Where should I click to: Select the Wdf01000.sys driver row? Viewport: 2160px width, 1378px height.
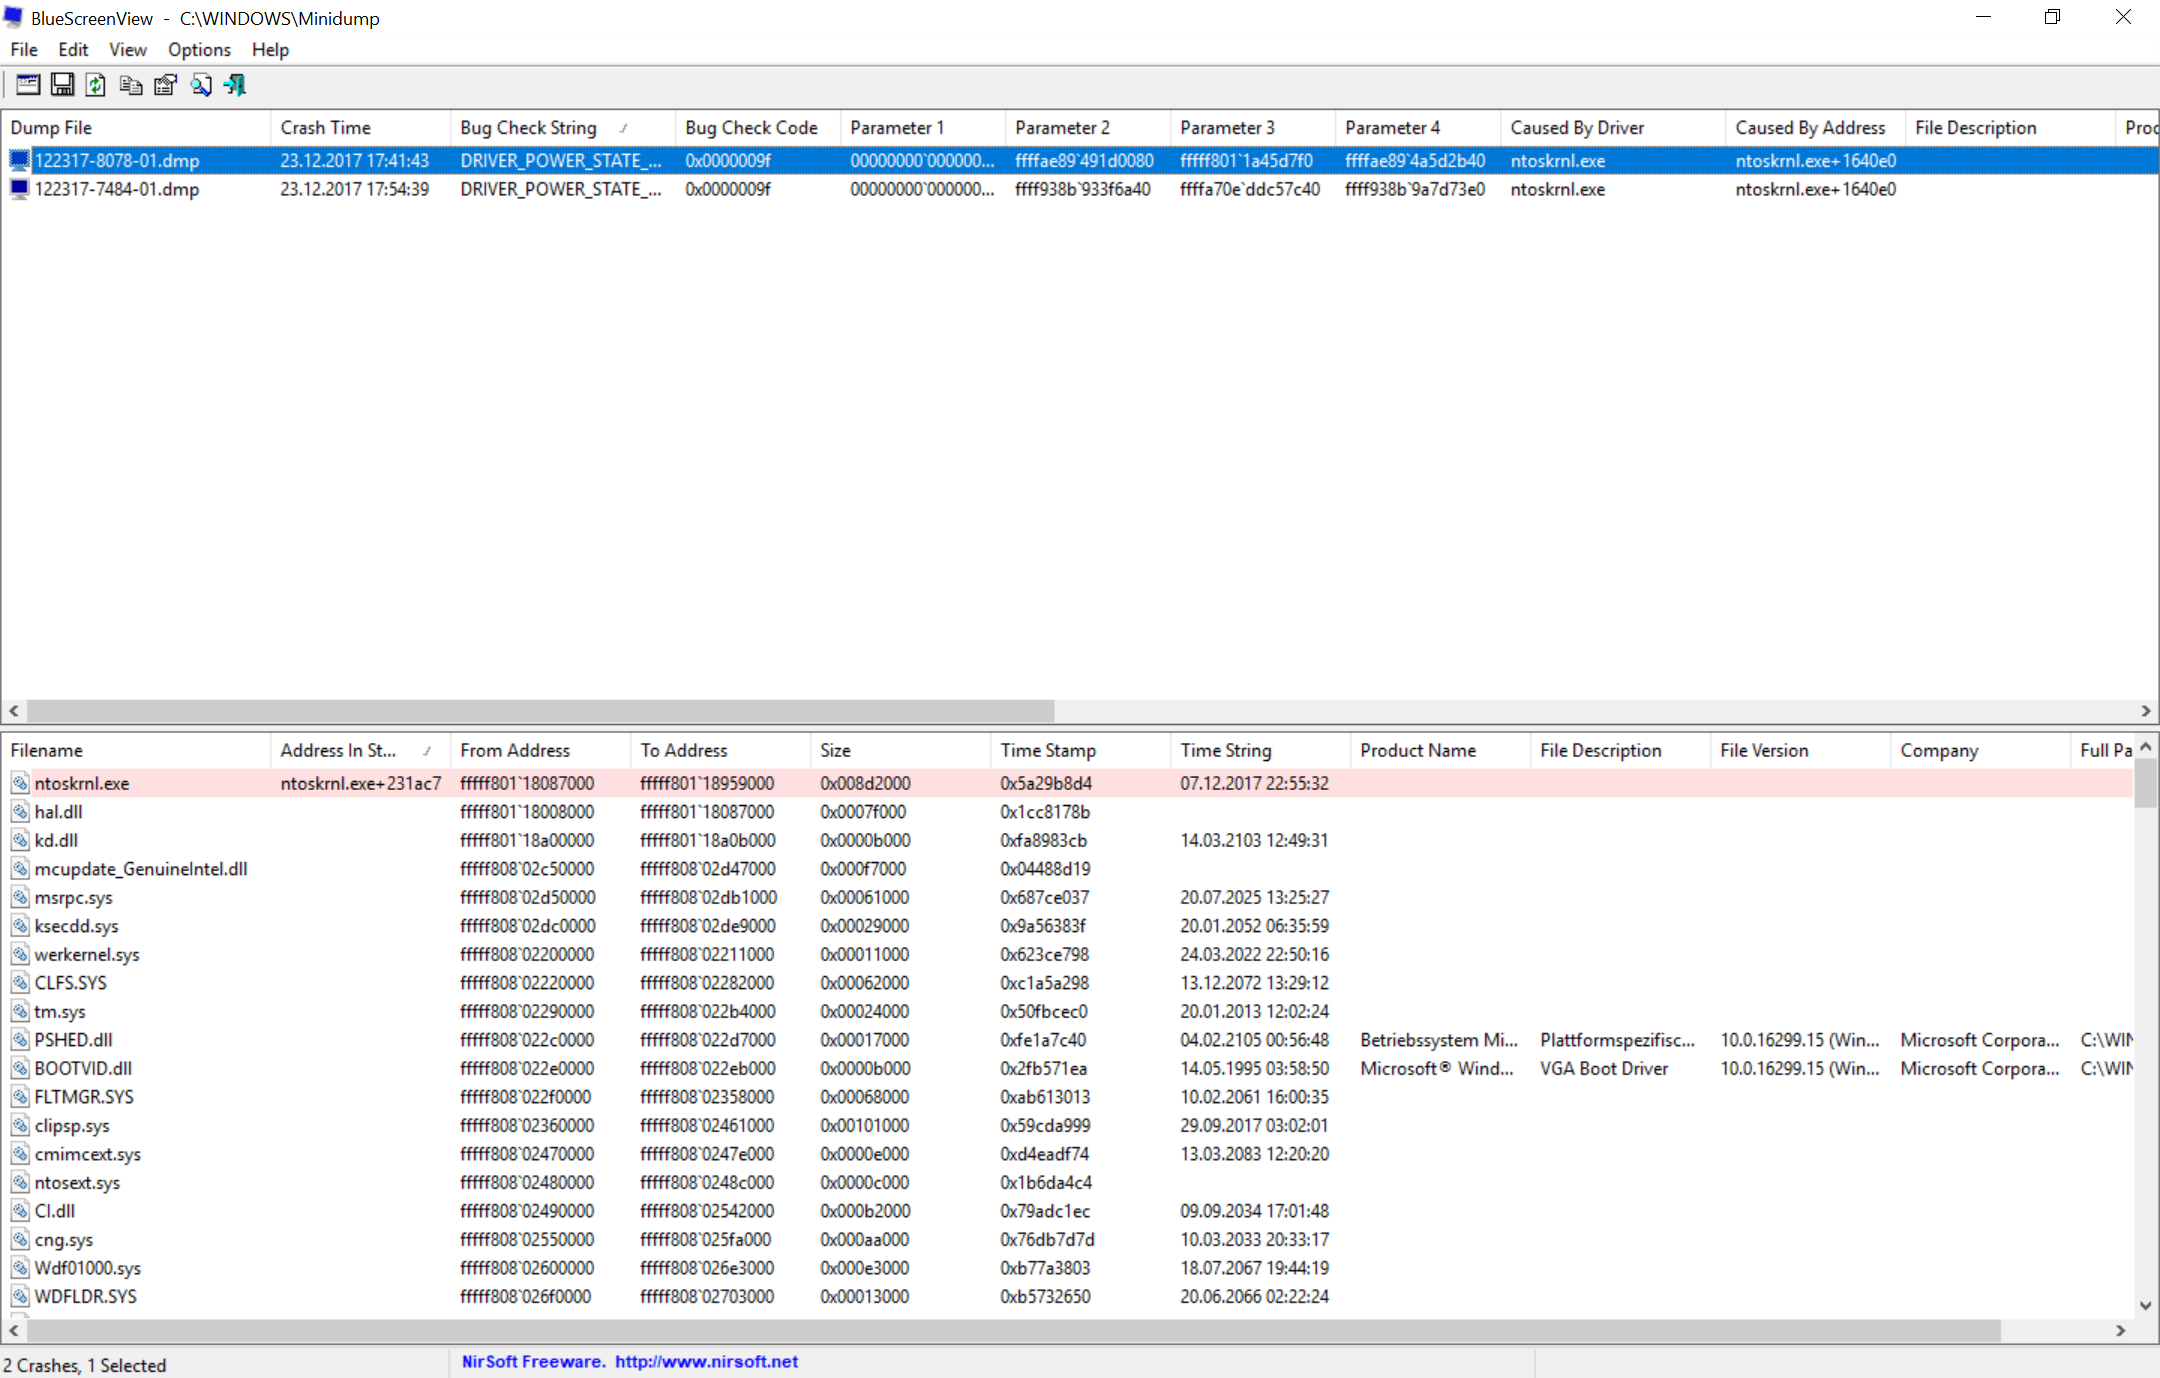pyautogui.click(x=1067, y=1268)
